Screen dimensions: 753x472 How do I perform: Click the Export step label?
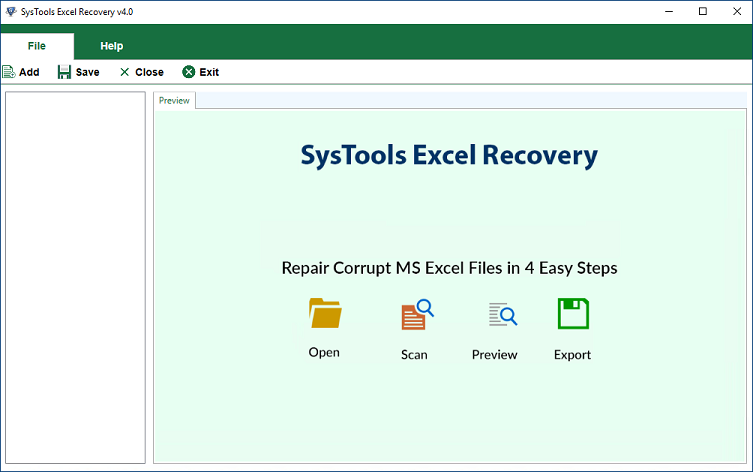click(x=572, y=355)
